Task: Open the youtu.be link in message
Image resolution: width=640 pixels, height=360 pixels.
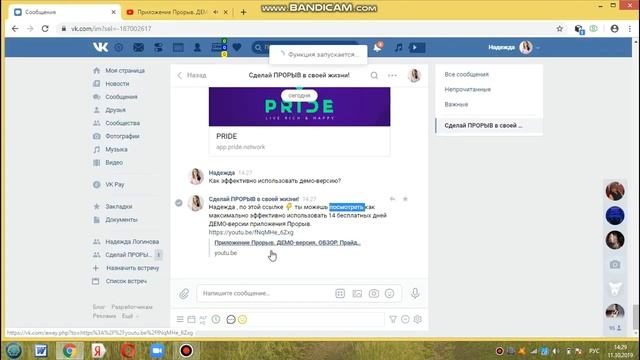Action: pyautogui.click(x=251, y=232)
